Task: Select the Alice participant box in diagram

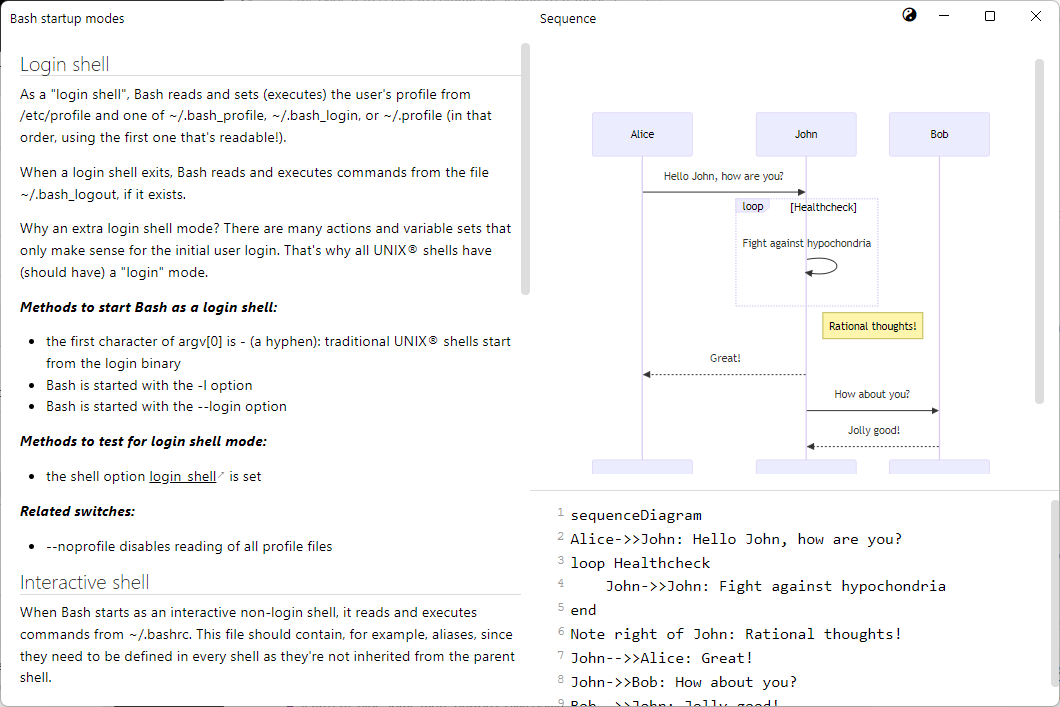Action: (642, 134)
